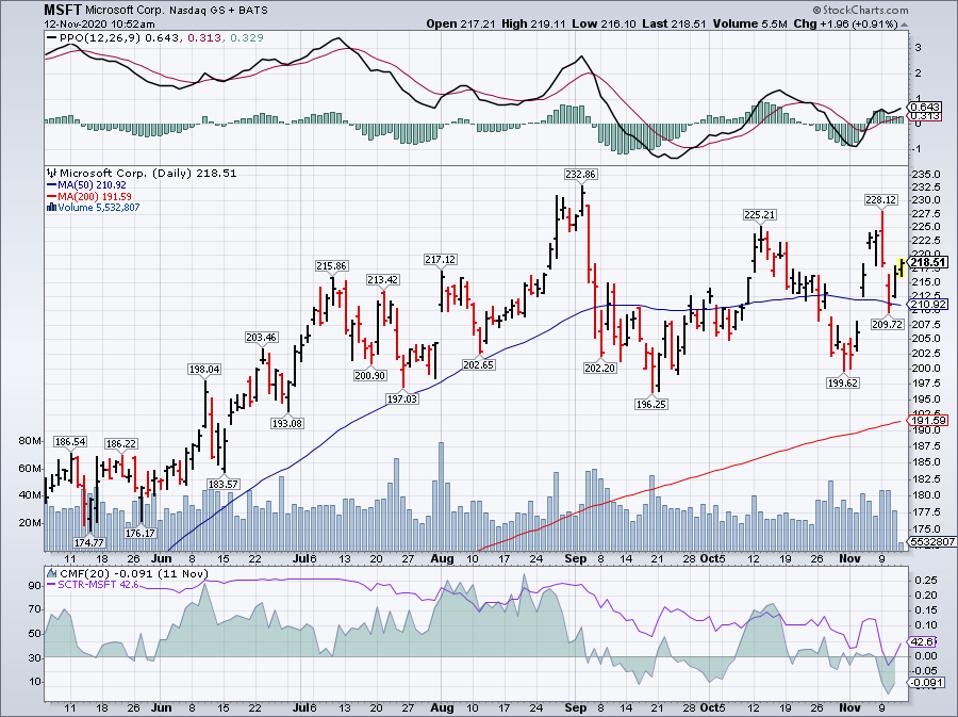
Task: Click the bold 218.51 last-price axis tag
Action: 929,263
